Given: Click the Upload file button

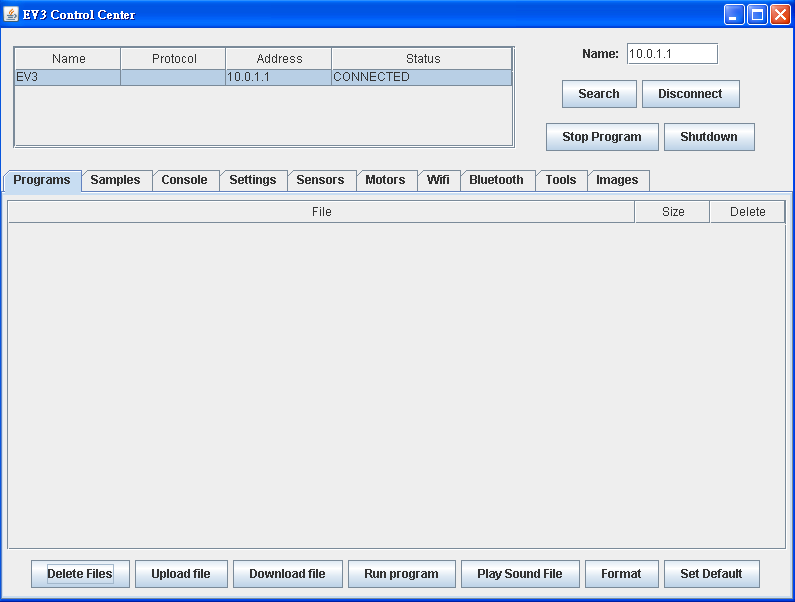Looking at the screenshot, I should (x=181, y=574).
